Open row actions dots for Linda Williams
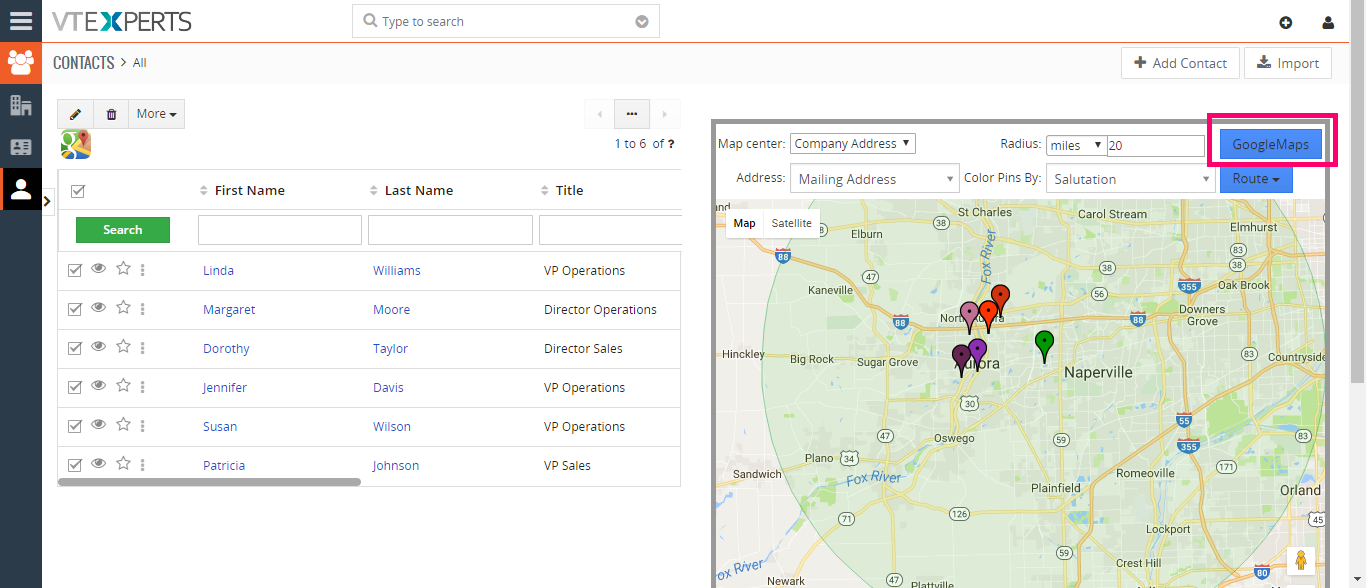 [x=143, y=270]
